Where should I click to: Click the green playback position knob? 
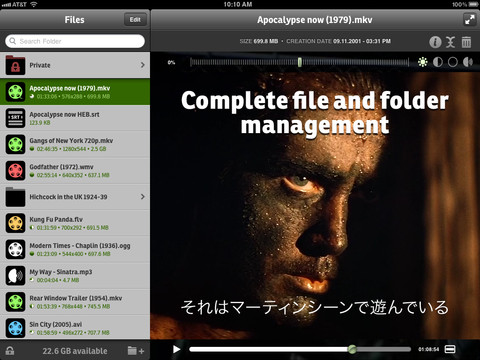[x=352, y=349]
